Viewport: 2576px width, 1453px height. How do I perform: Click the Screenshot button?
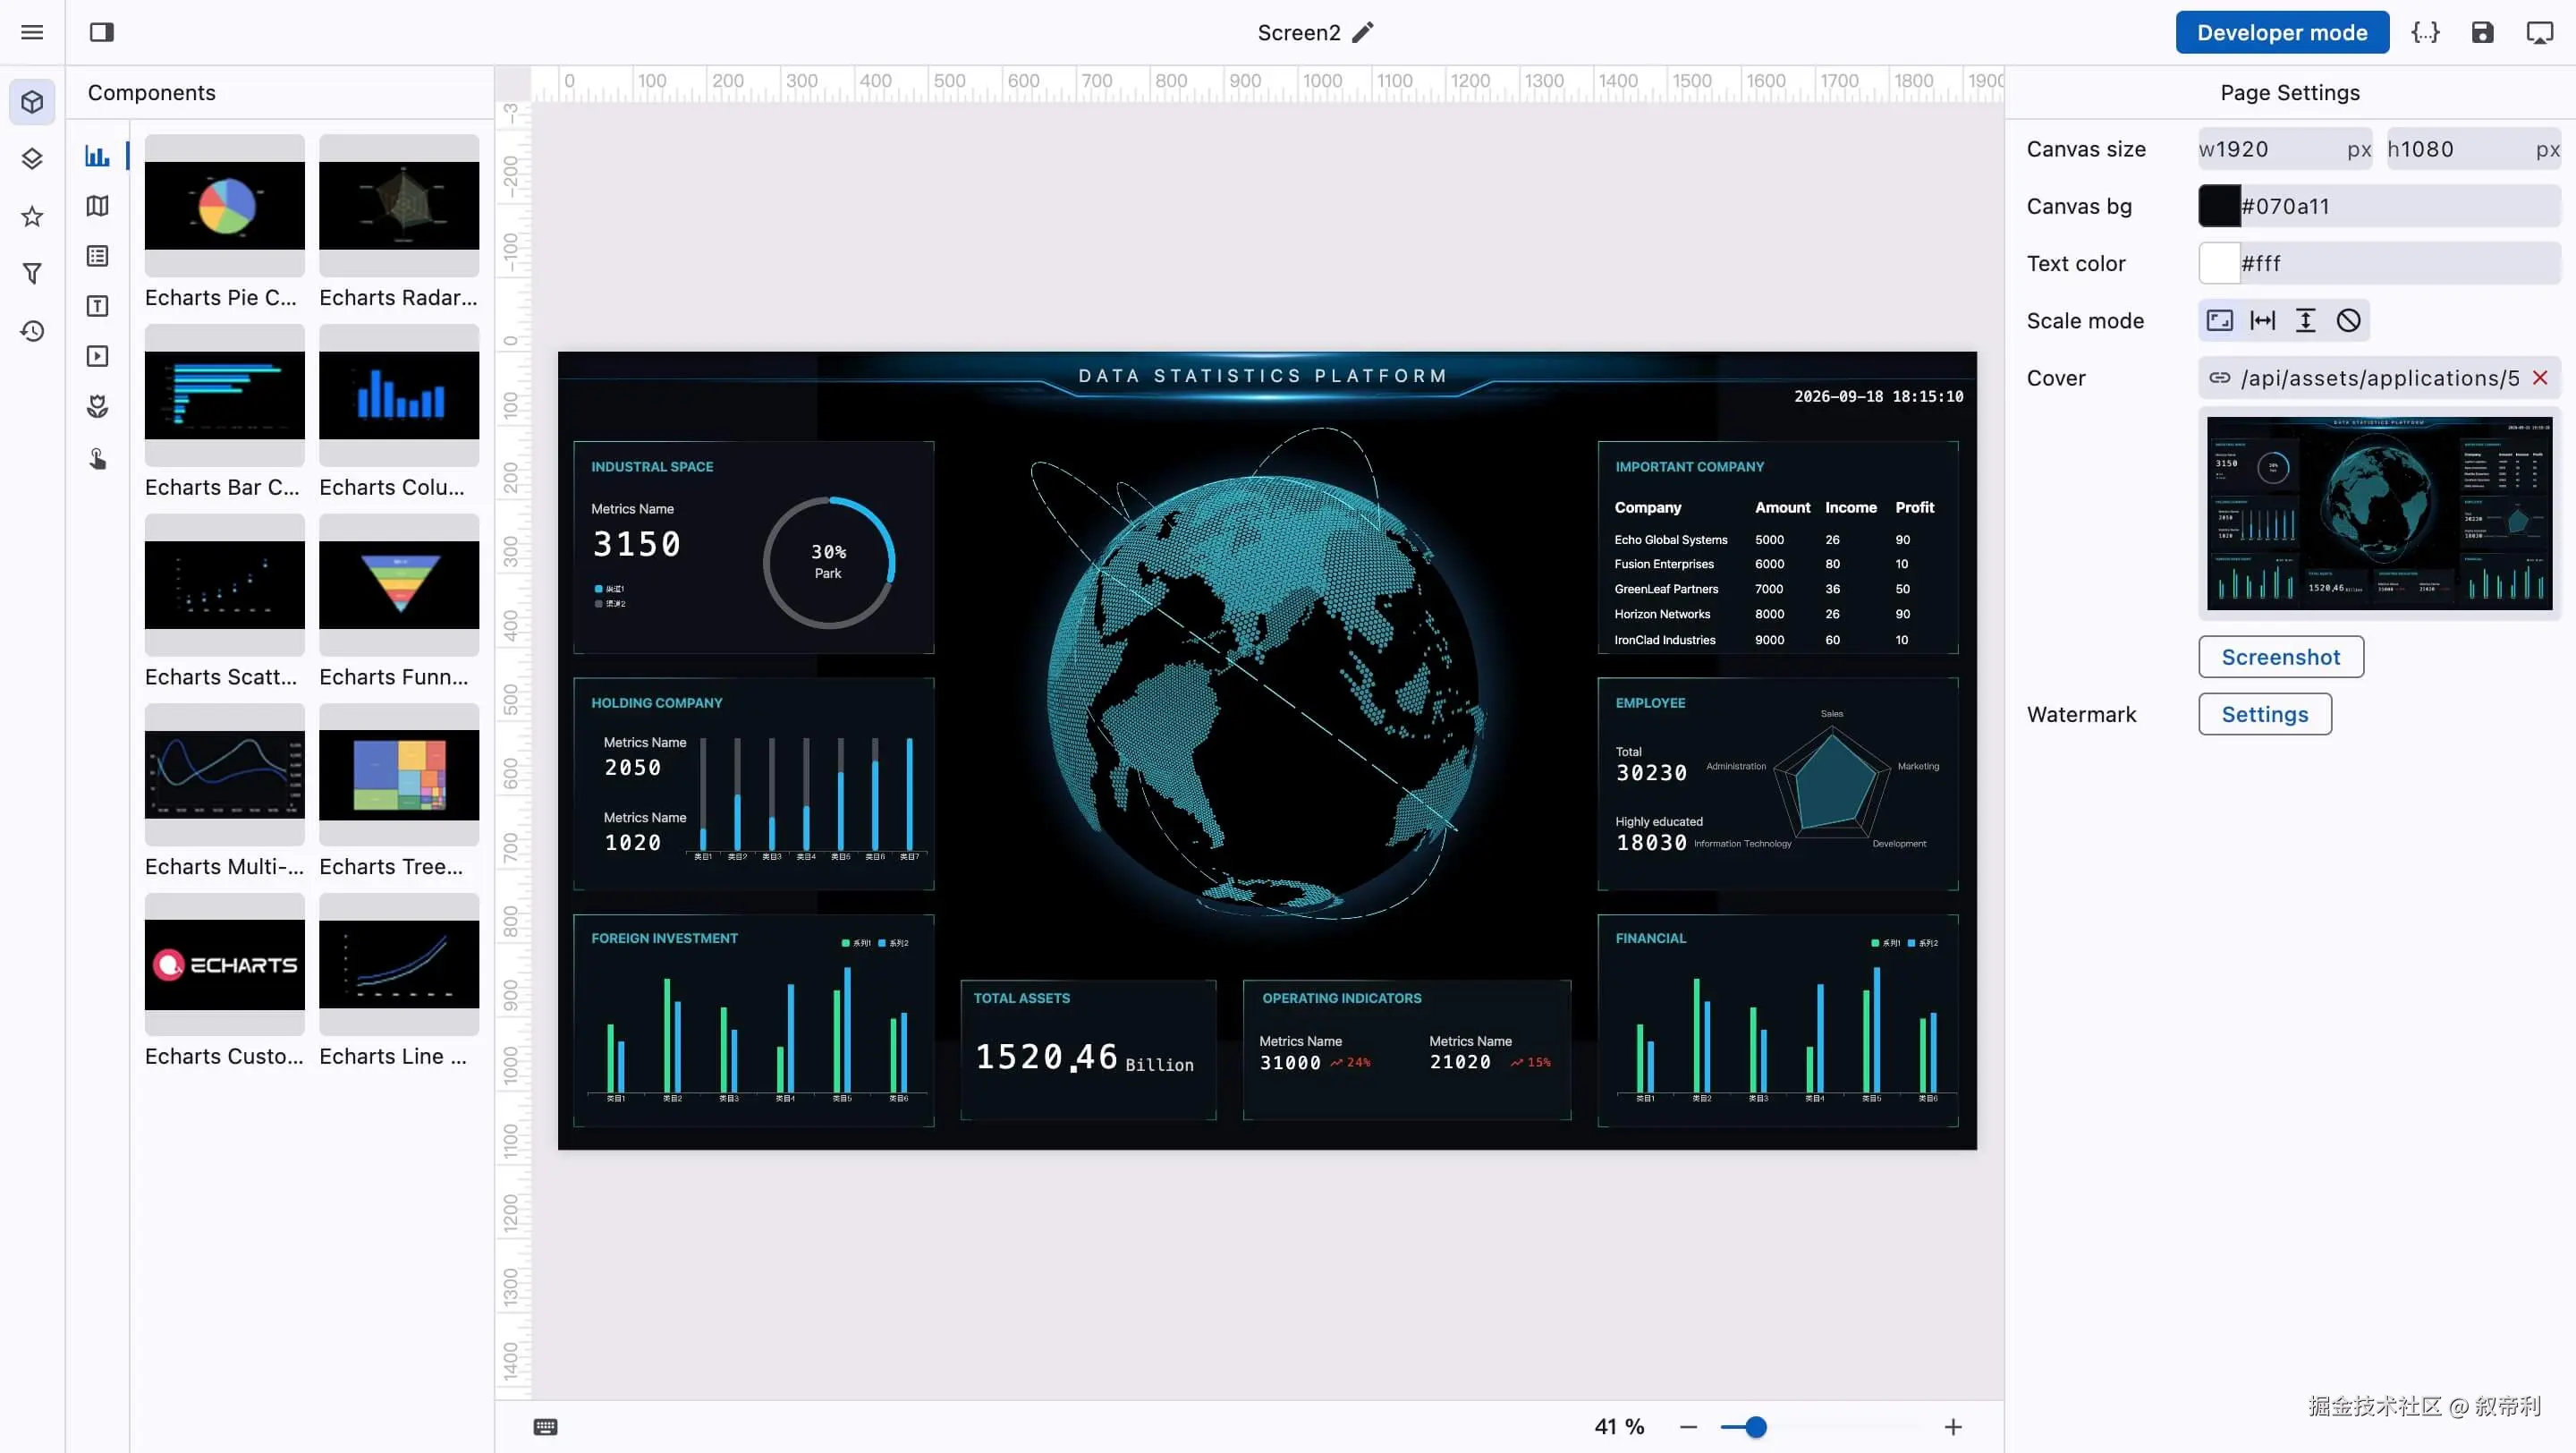click(2281, 657)
